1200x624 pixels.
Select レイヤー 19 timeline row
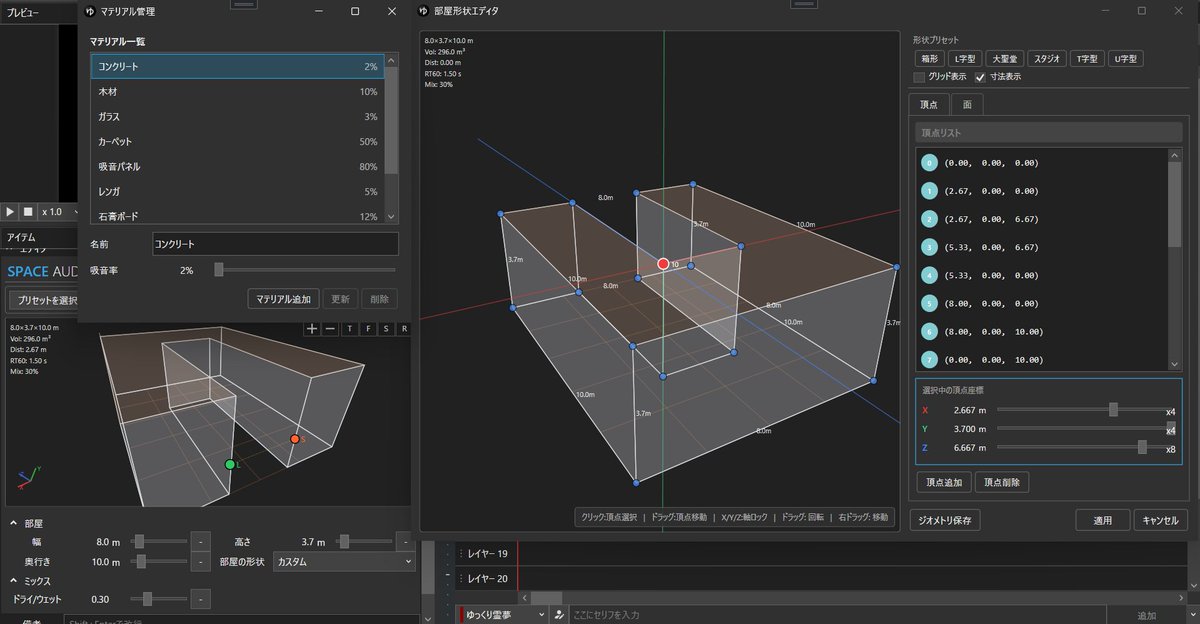[488, 554]
